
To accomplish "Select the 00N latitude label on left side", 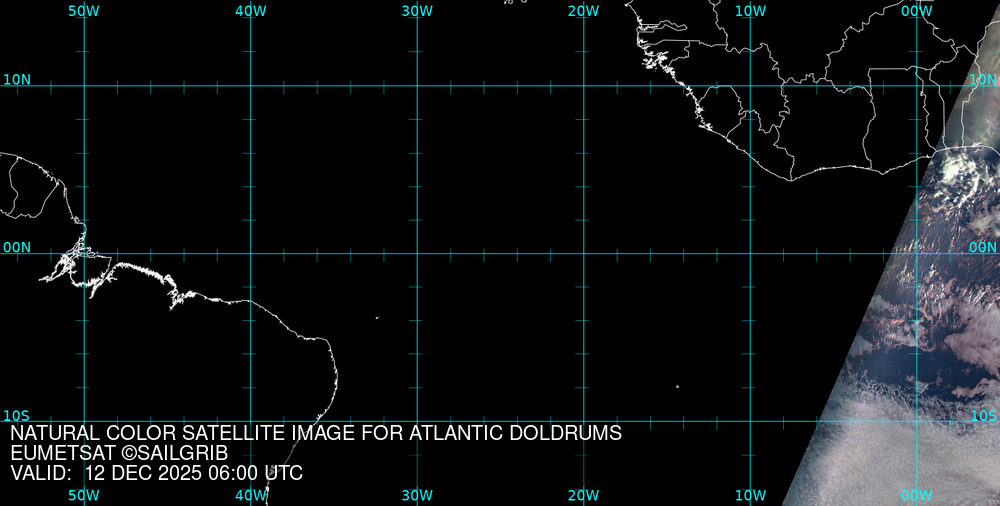I will pyautogui.click(x=16, y=247).
